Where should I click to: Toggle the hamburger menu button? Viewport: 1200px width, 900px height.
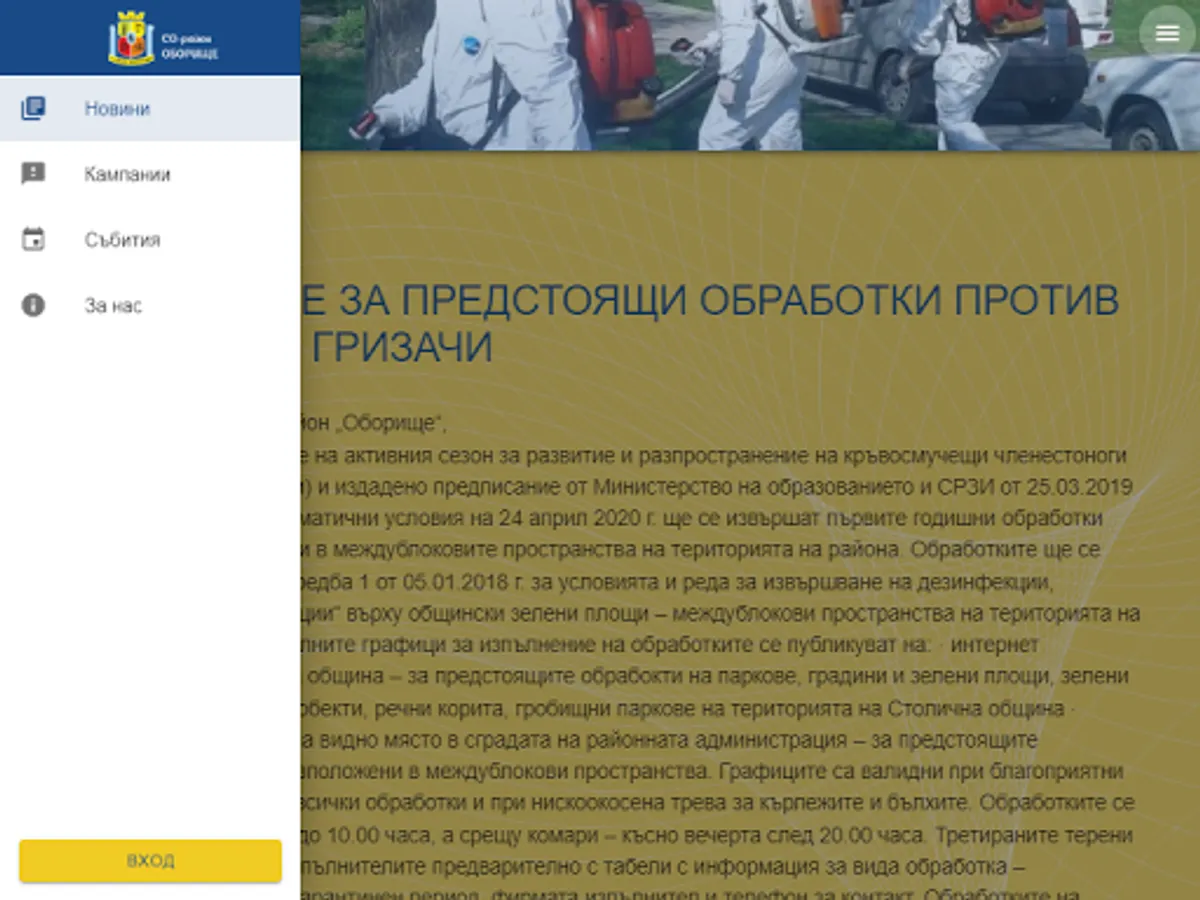[x=1167, y=33]
